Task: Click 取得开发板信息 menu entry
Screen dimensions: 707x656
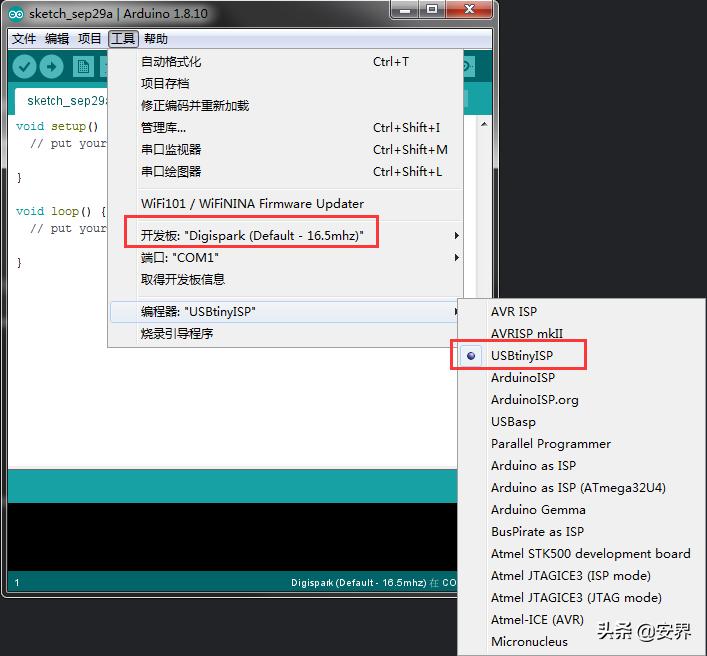Action: point(286,280)
